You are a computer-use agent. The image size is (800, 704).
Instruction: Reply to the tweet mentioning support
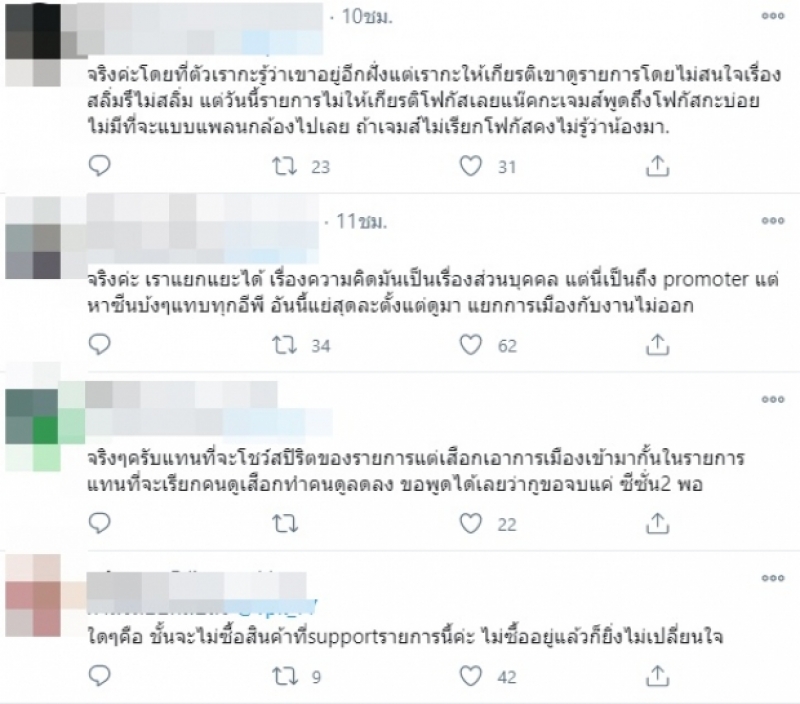(x=99, y=676)
